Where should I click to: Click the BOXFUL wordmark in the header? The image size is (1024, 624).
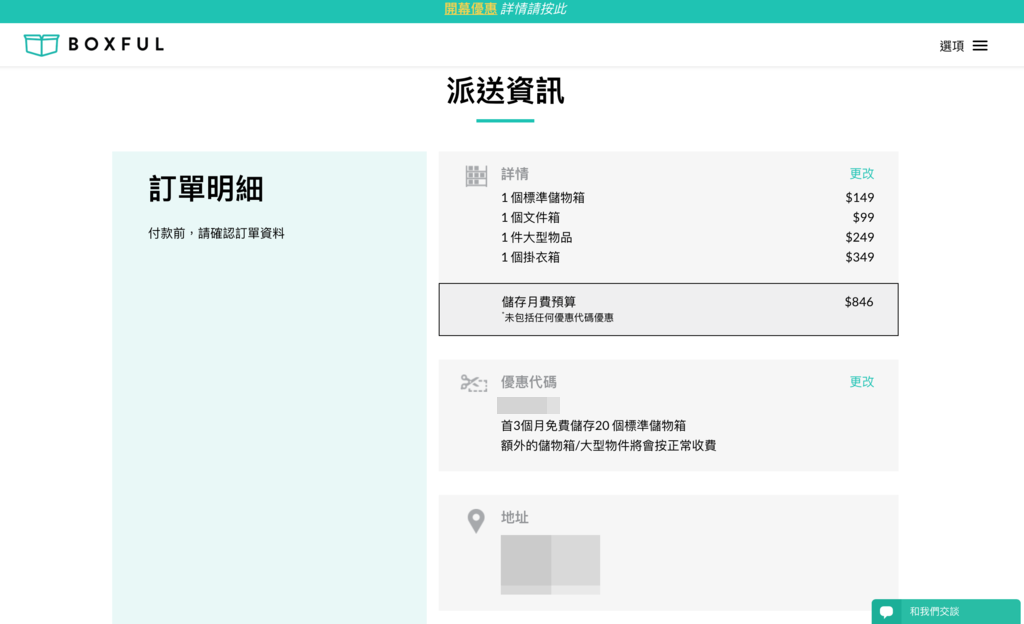[114, 44]
